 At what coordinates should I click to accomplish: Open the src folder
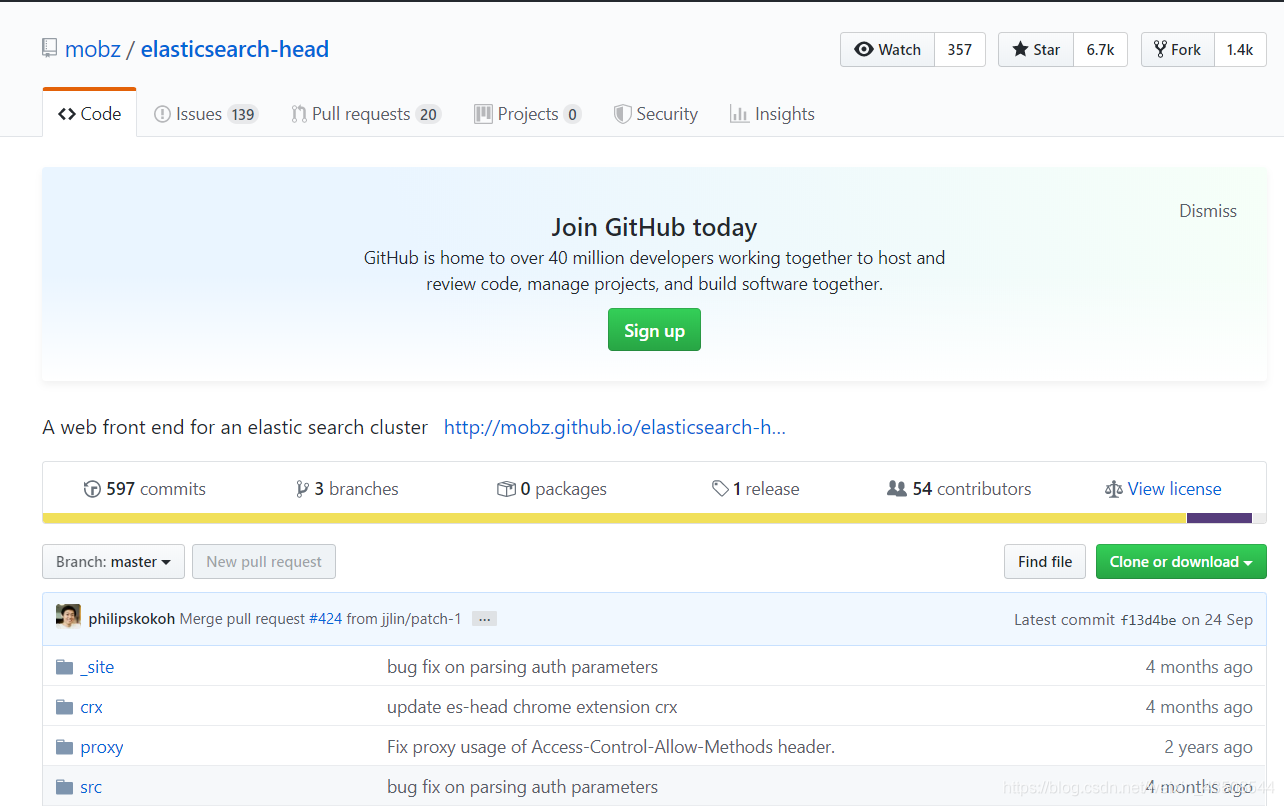click(91, 787)
